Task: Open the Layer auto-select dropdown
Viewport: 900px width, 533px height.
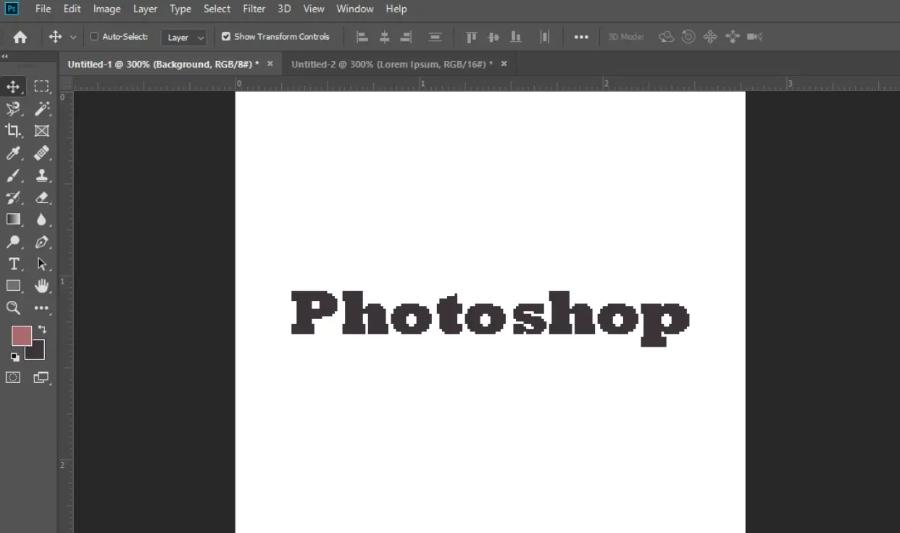Action: [184, 37]
